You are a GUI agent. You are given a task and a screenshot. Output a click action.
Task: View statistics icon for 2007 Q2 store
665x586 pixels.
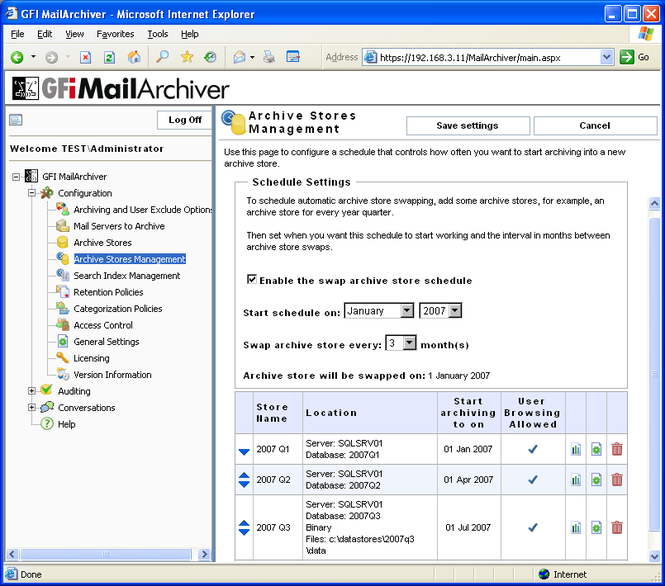tap(576, 480)
